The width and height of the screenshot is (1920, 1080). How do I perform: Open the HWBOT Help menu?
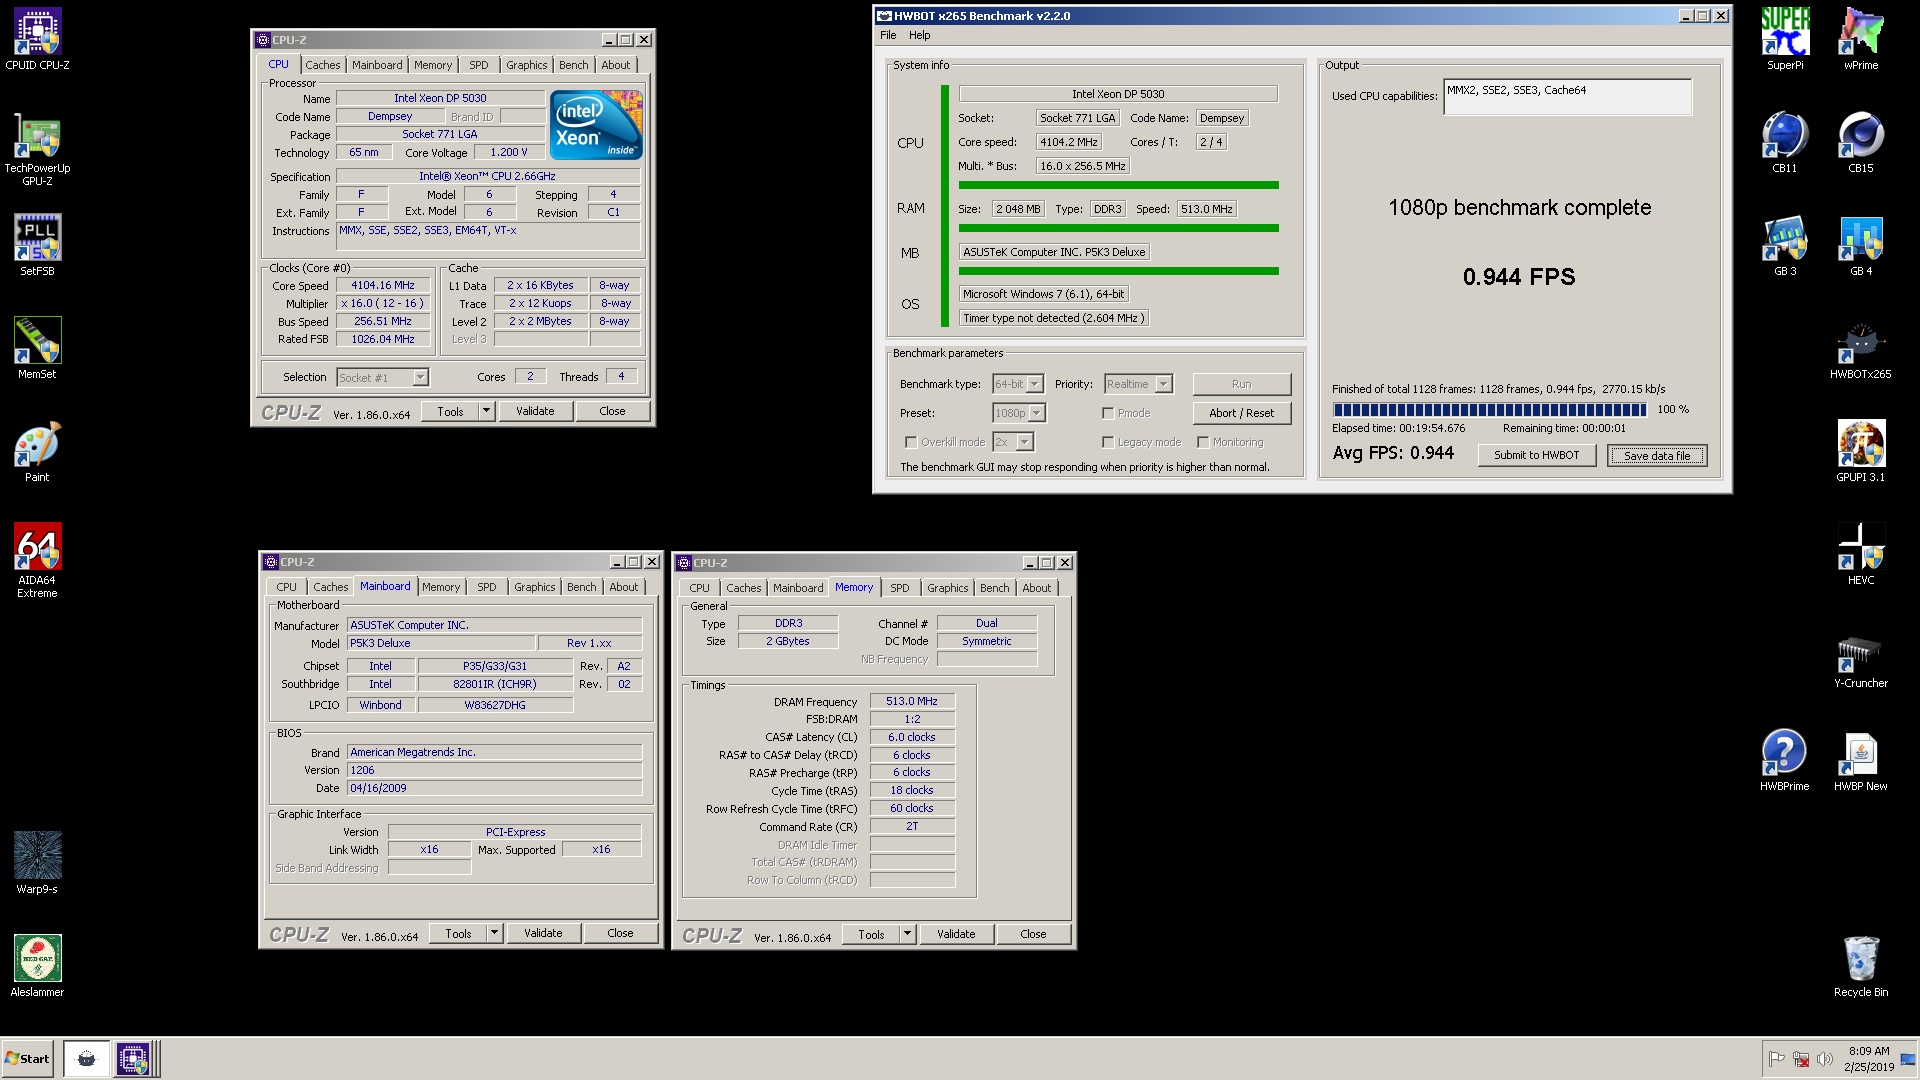tap(919, 35)
